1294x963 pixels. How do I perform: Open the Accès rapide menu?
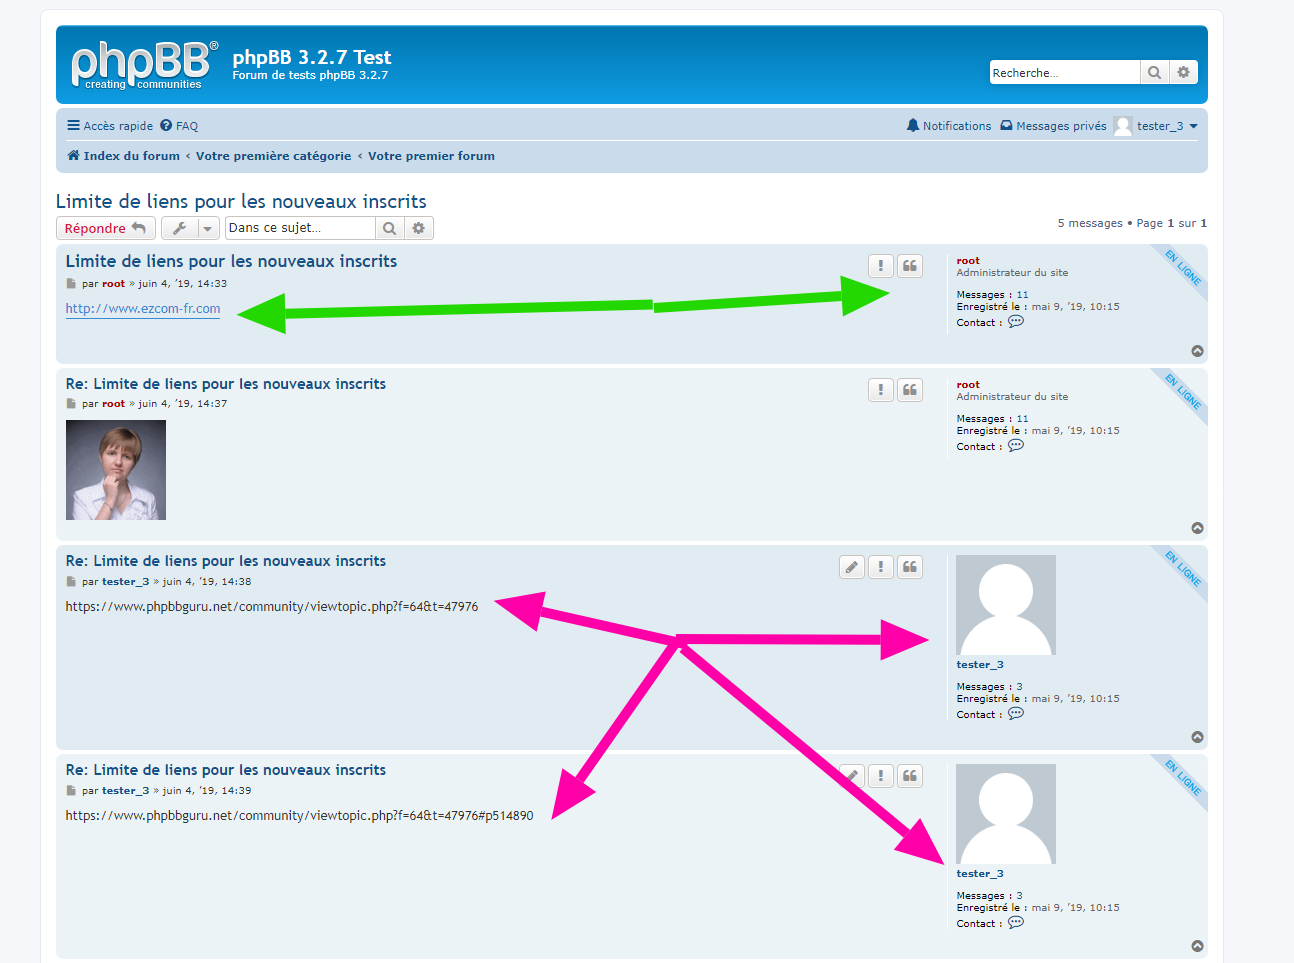[x=110, y=126]
